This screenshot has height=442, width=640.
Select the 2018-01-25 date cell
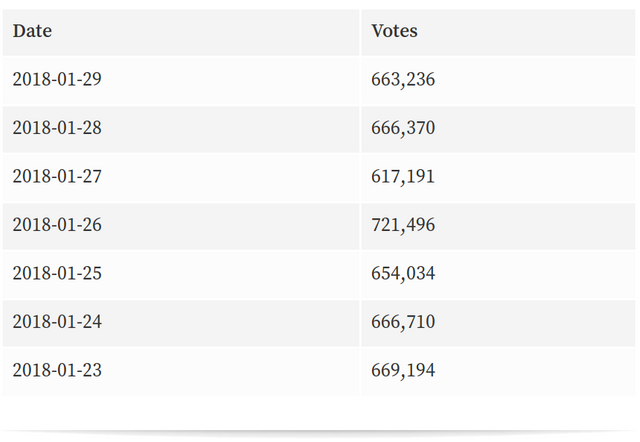[181, 275]
